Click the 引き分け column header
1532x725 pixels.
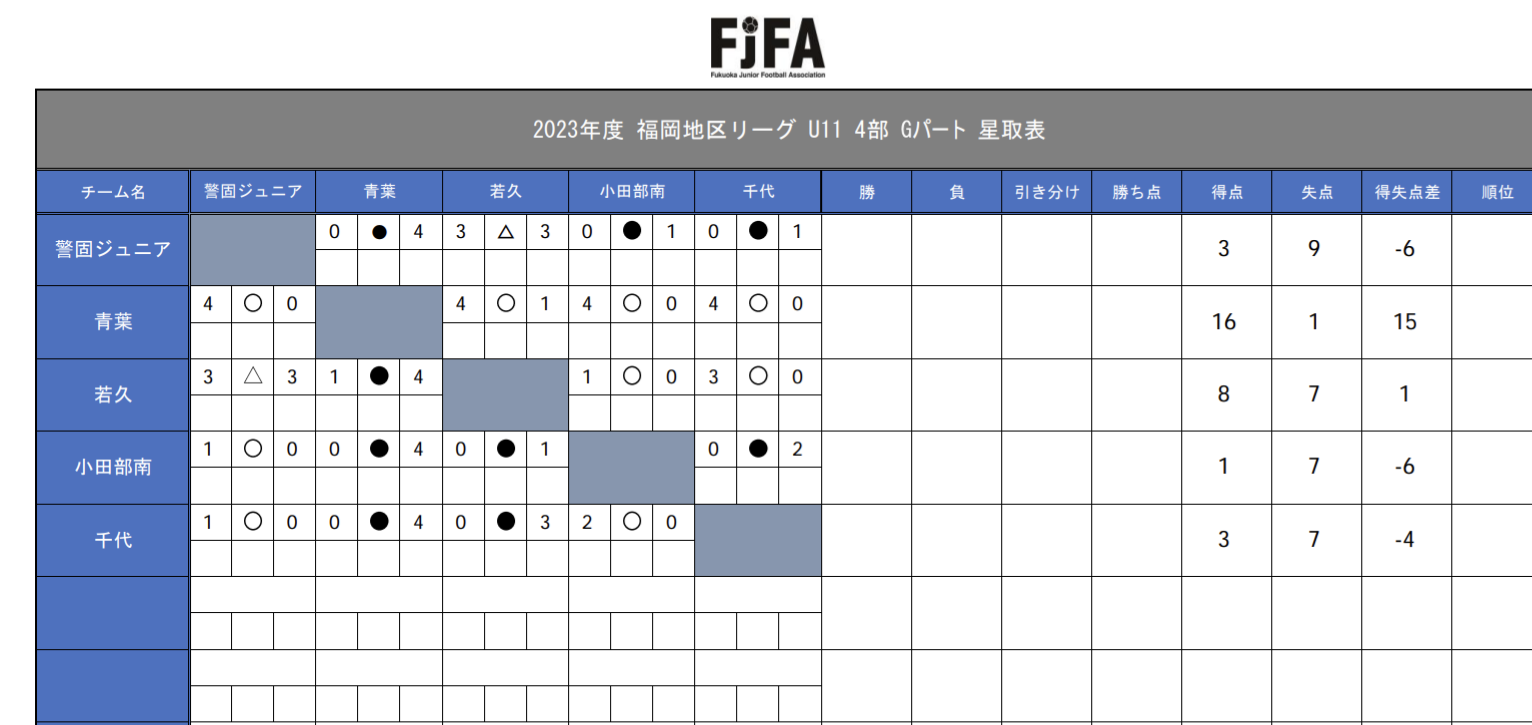click(1046, 192)
